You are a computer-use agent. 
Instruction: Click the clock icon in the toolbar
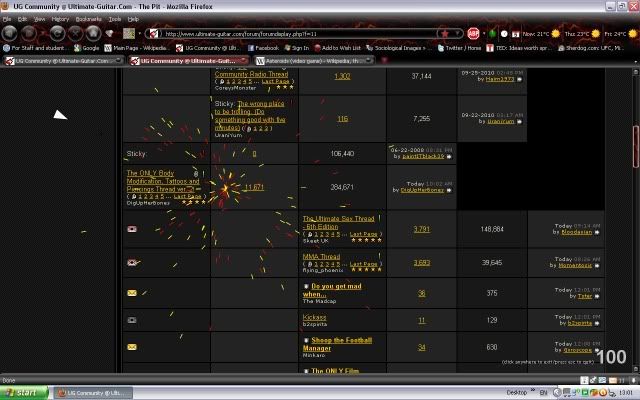(504, 34)
